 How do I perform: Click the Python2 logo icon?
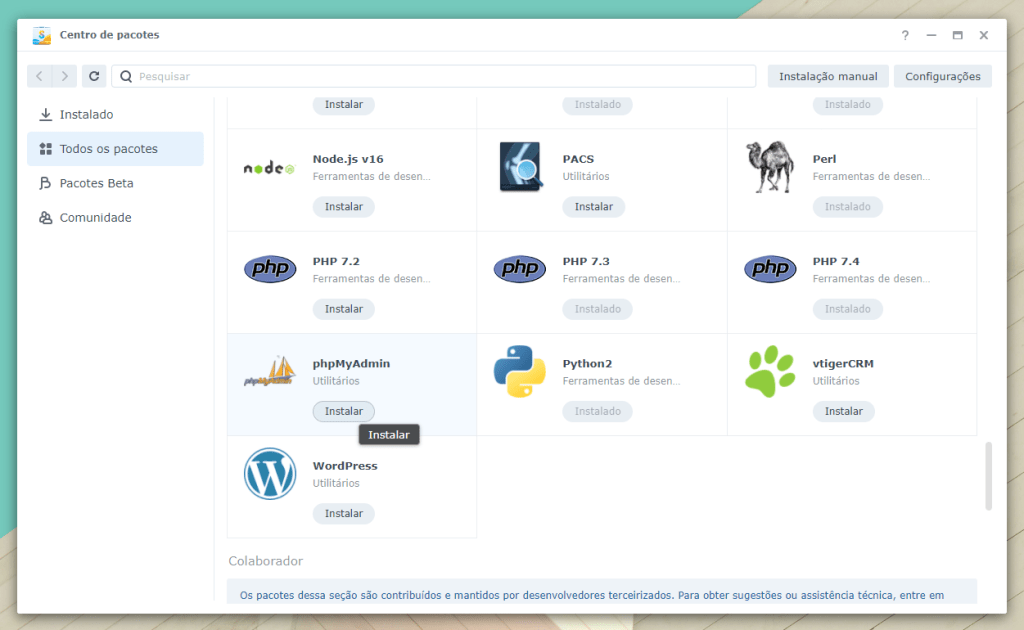(x=520, y=372)
